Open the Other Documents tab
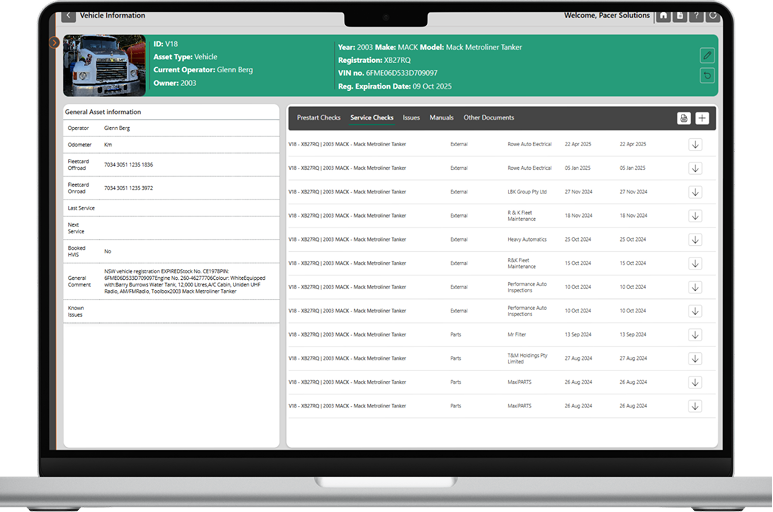Image resolution: width=773 pixels, height=512 pixels. pos(488,118)
